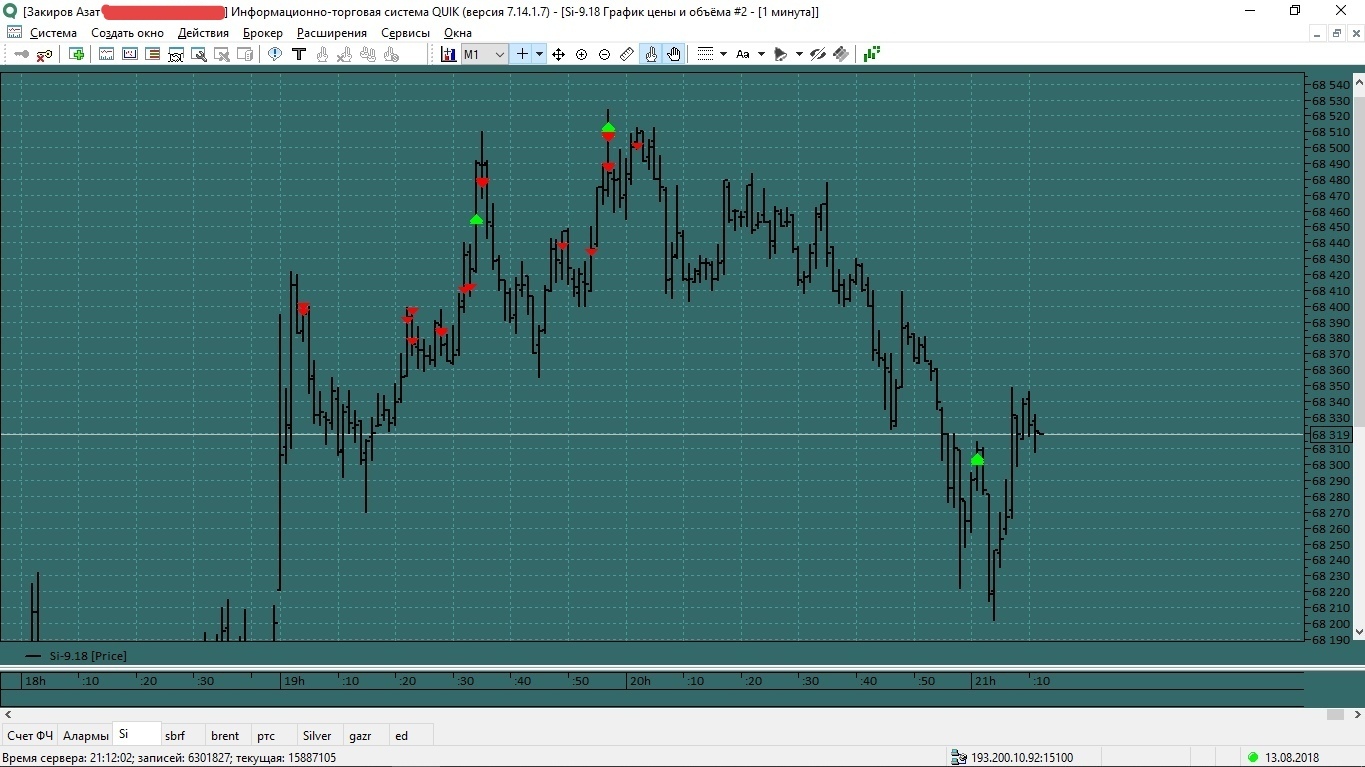Click the zoom out magnifier minus
The height and width of the screenshot is (767, 1365).
pyautogui.click(x=605, y=54)
